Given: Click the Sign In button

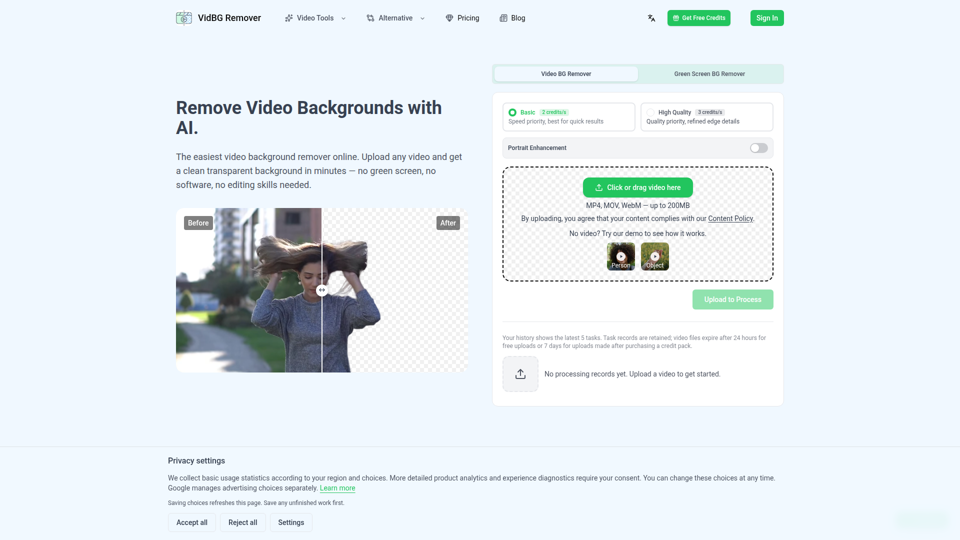Looking at the screenshot, I should [x=767, y=18].
